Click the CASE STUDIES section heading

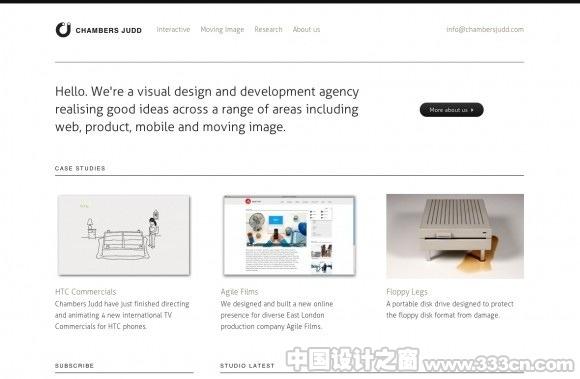[80, 168]
